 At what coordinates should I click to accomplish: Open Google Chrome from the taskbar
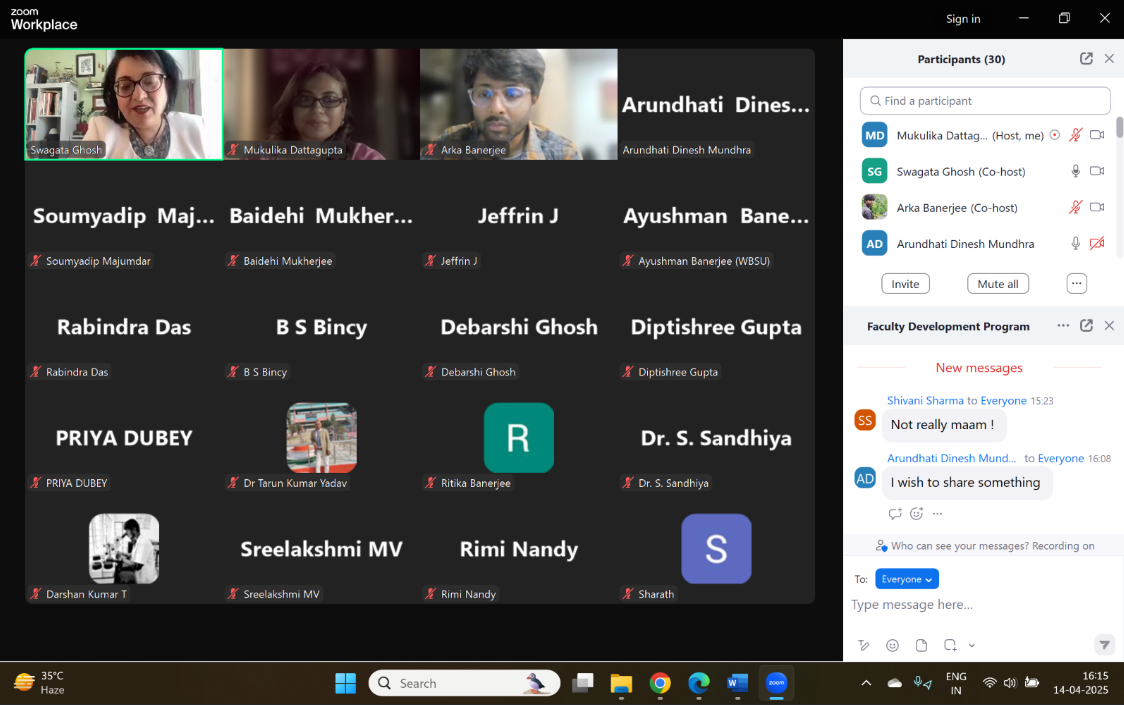(660, 683)
